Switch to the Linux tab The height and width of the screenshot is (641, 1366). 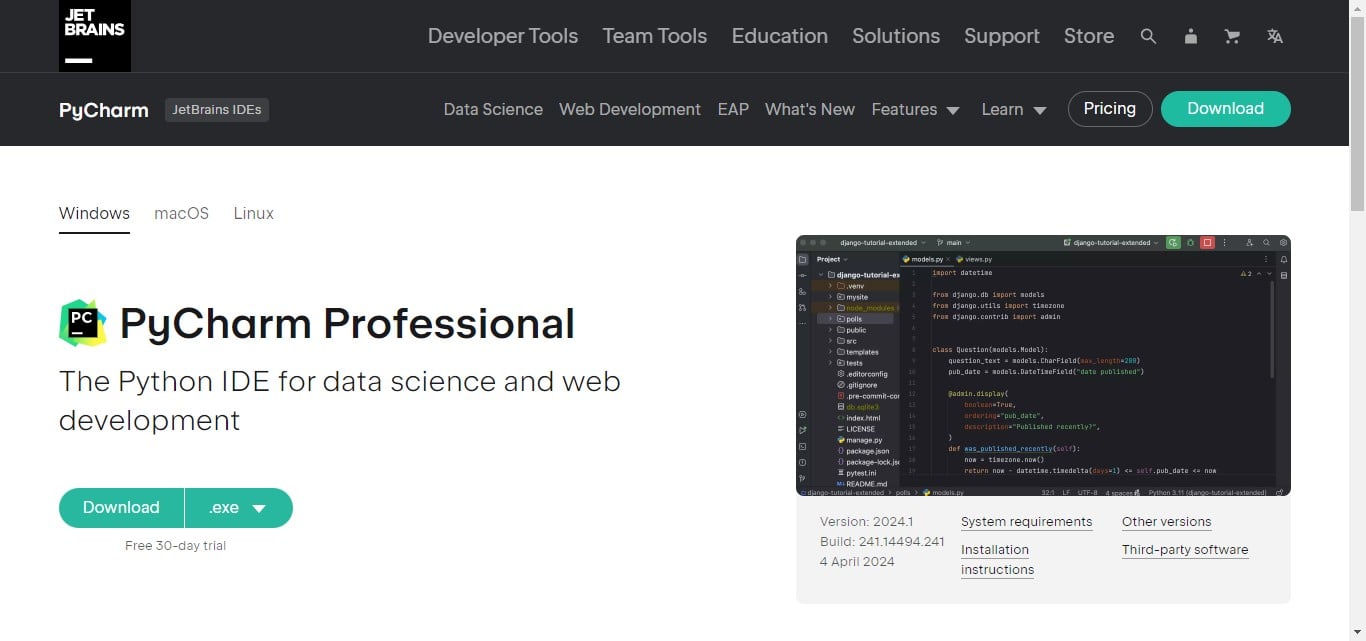click(x=253, y=213)
